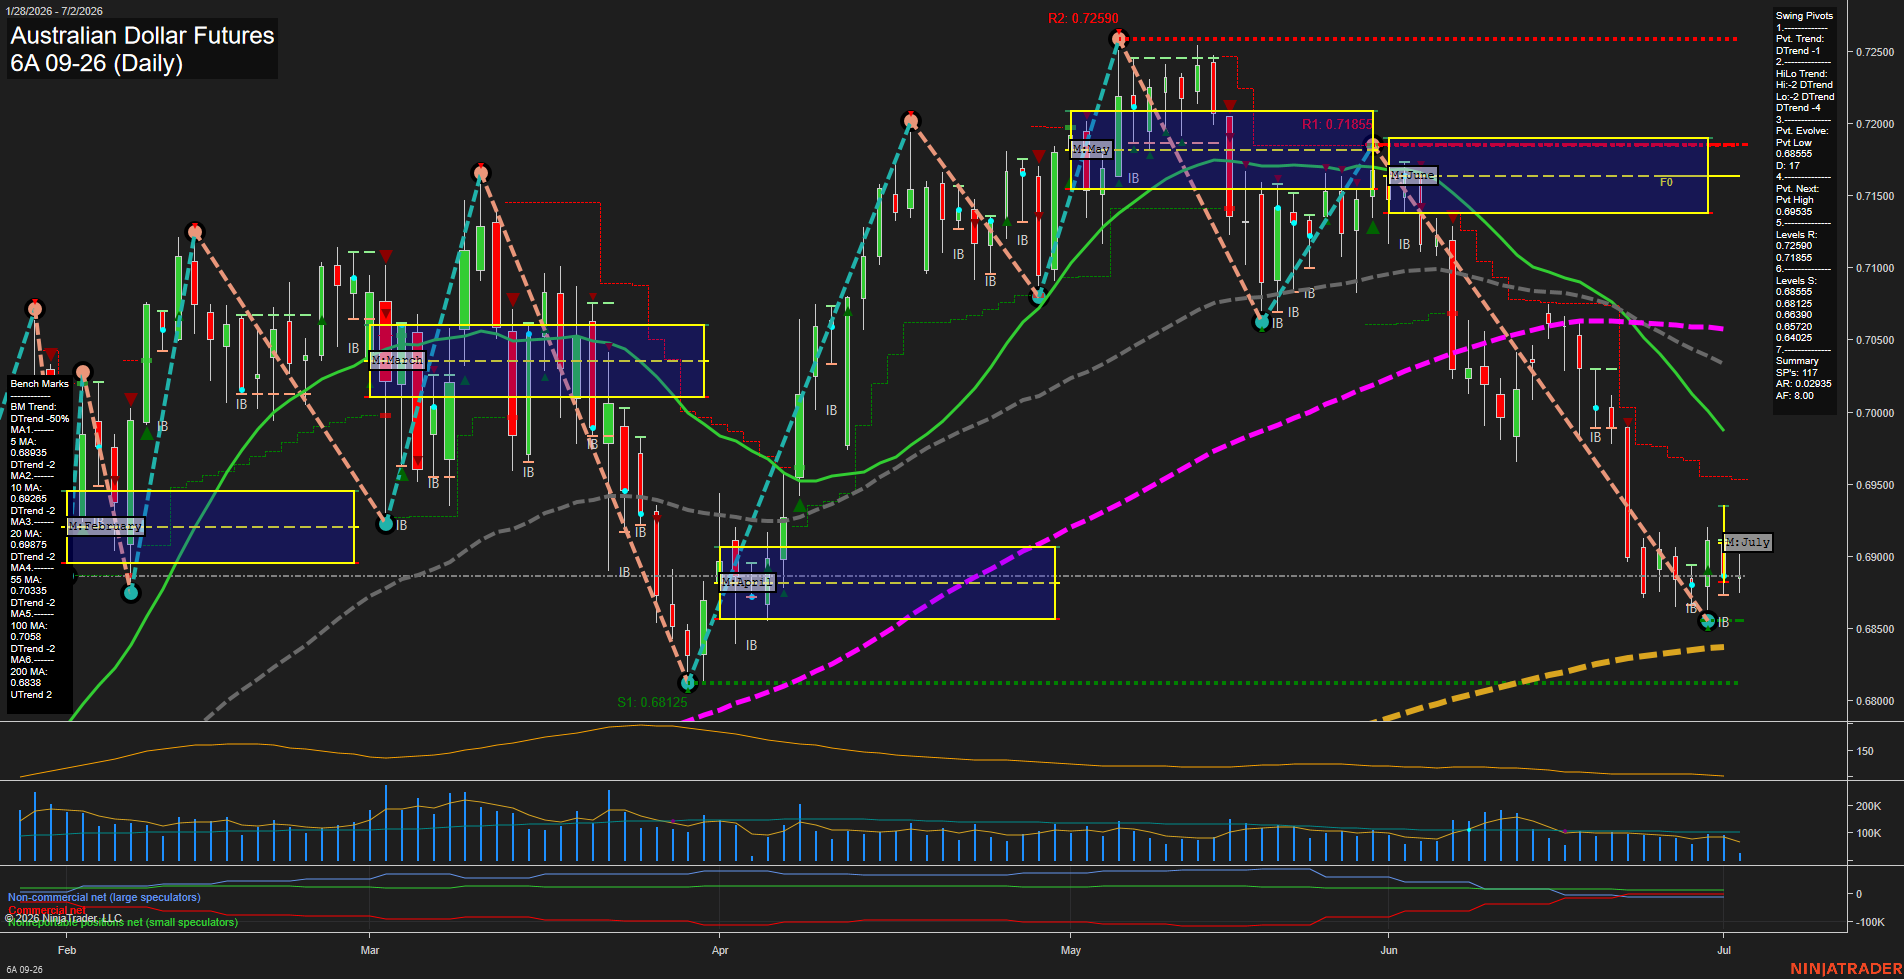Click the 0.70000 price axis label

(x=1875, y=413)
